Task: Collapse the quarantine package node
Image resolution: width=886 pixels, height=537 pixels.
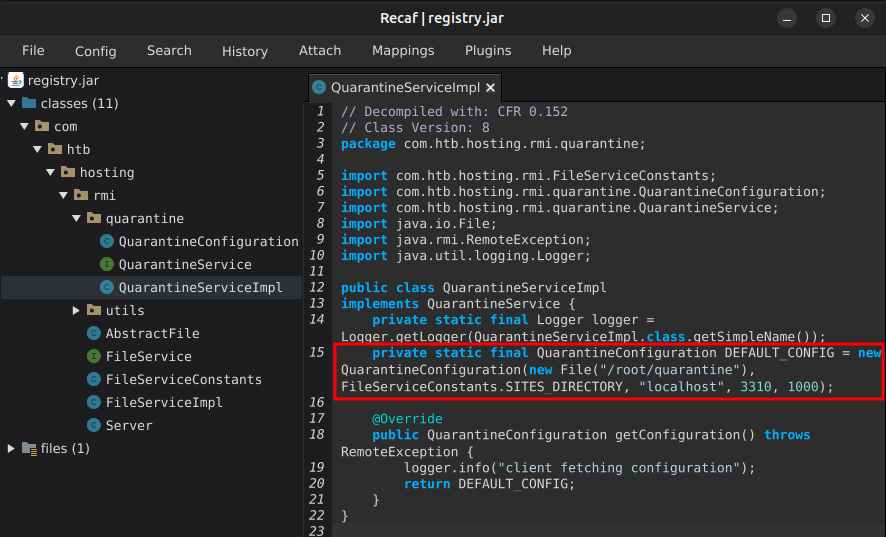Action: [76, 219]
